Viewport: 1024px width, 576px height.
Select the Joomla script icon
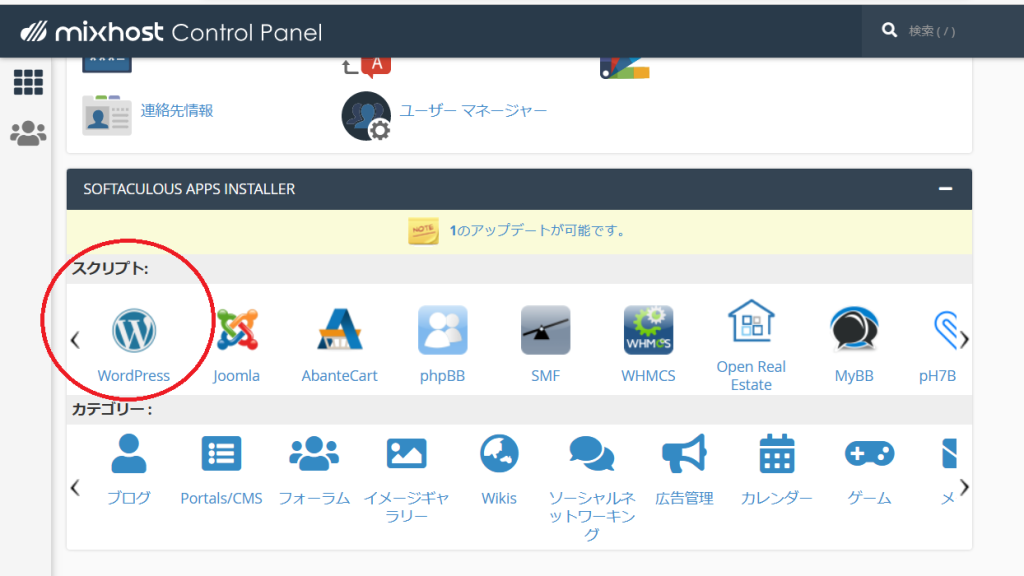(x=237, y=331)
